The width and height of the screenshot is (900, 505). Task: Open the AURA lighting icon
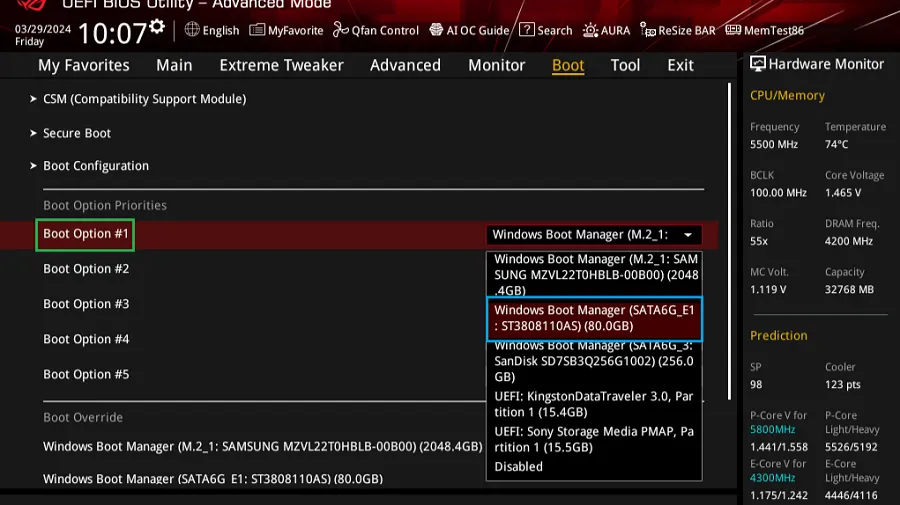pyautogui.click(x=590, y=30)
